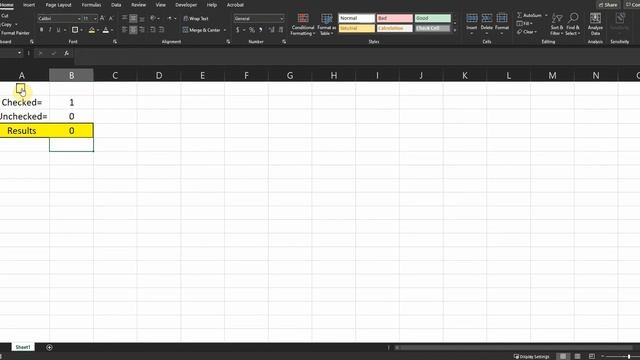This screenshot has width=640, height=360.
Task: Open the Developer tab
Action: pos(186,5)
